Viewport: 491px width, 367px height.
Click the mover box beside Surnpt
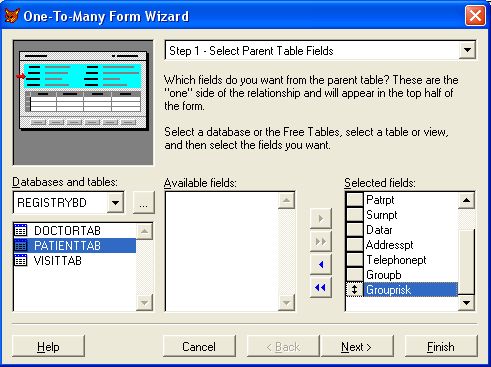click(355, 214)
